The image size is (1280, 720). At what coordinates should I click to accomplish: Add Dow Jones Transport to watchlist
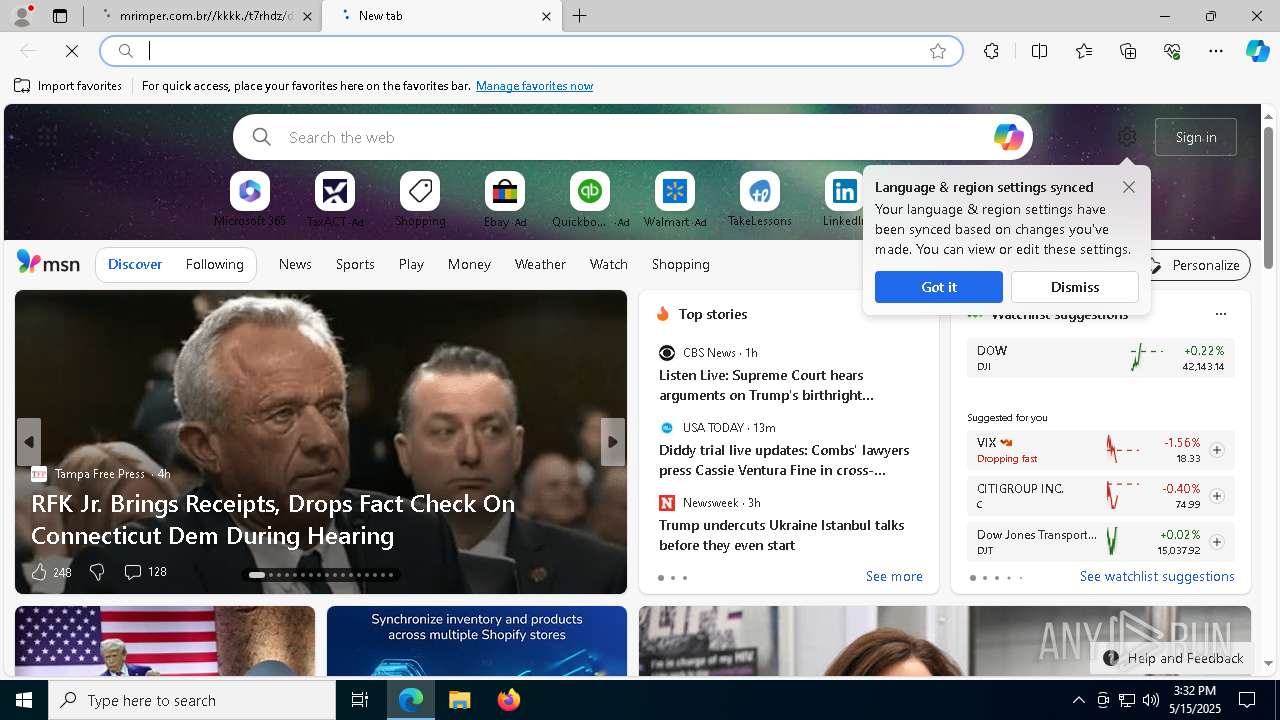(1217, 542)
